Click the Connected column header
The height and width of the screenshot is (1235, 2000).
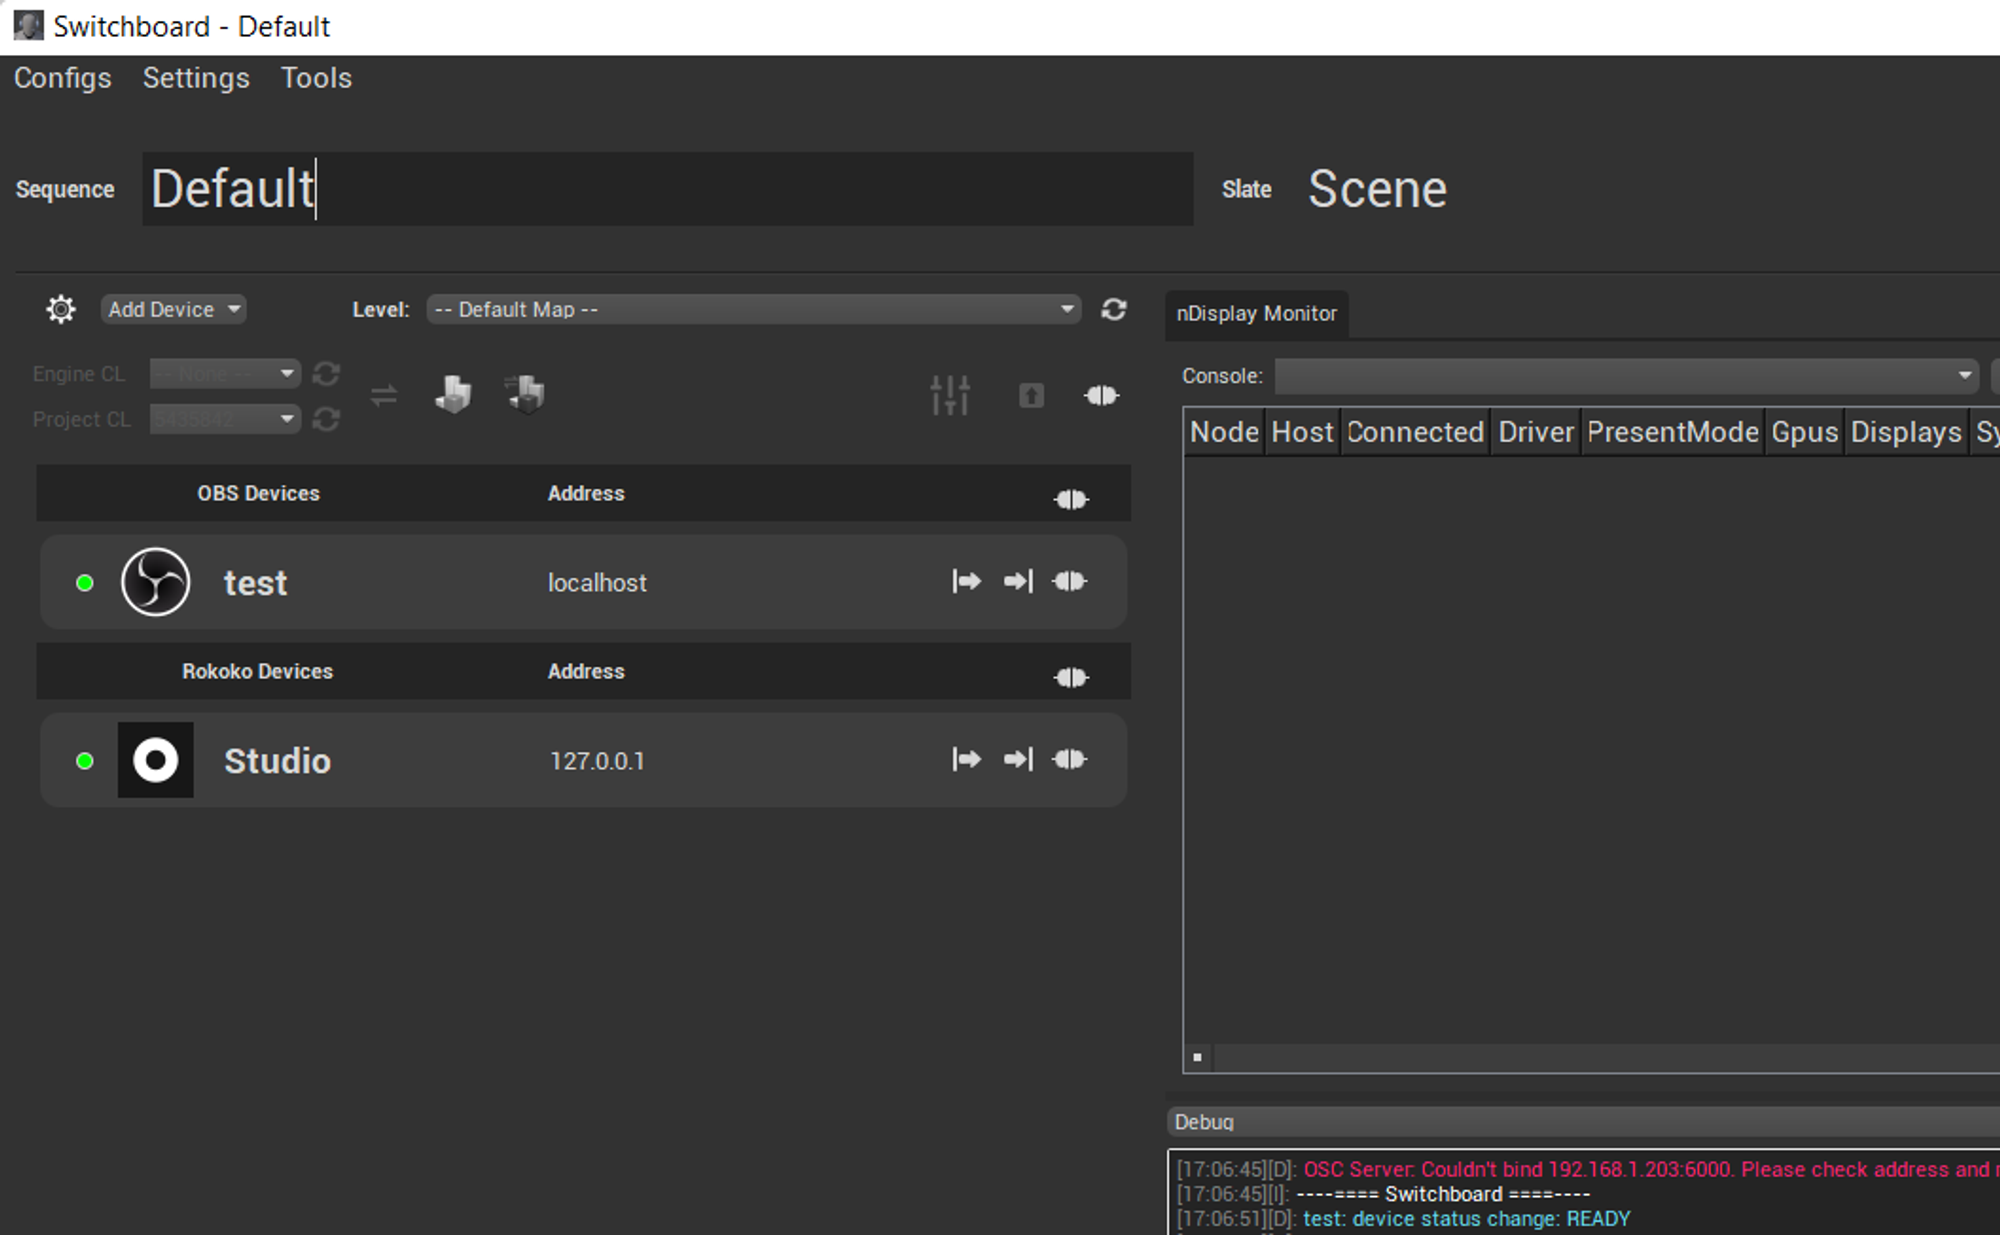[1415, 432]
